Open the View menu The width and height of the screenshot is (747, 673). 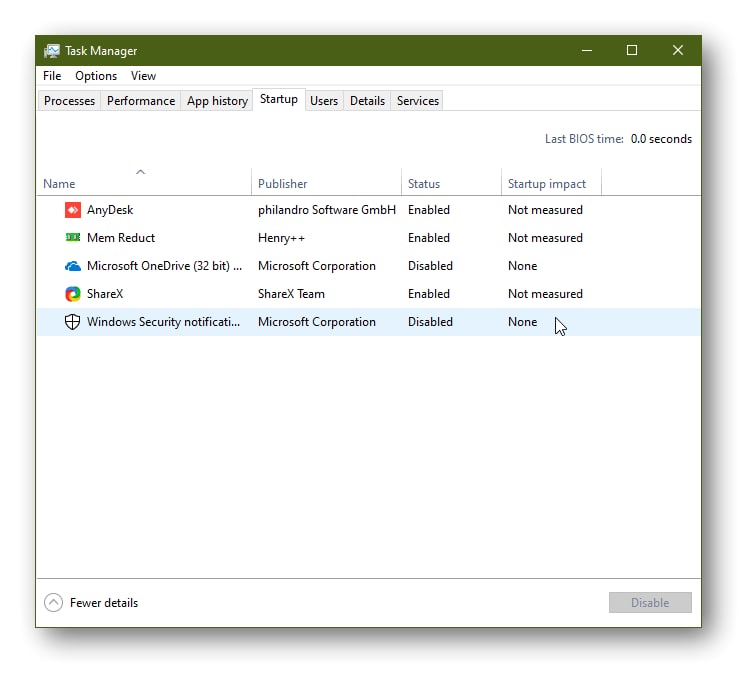143,76
